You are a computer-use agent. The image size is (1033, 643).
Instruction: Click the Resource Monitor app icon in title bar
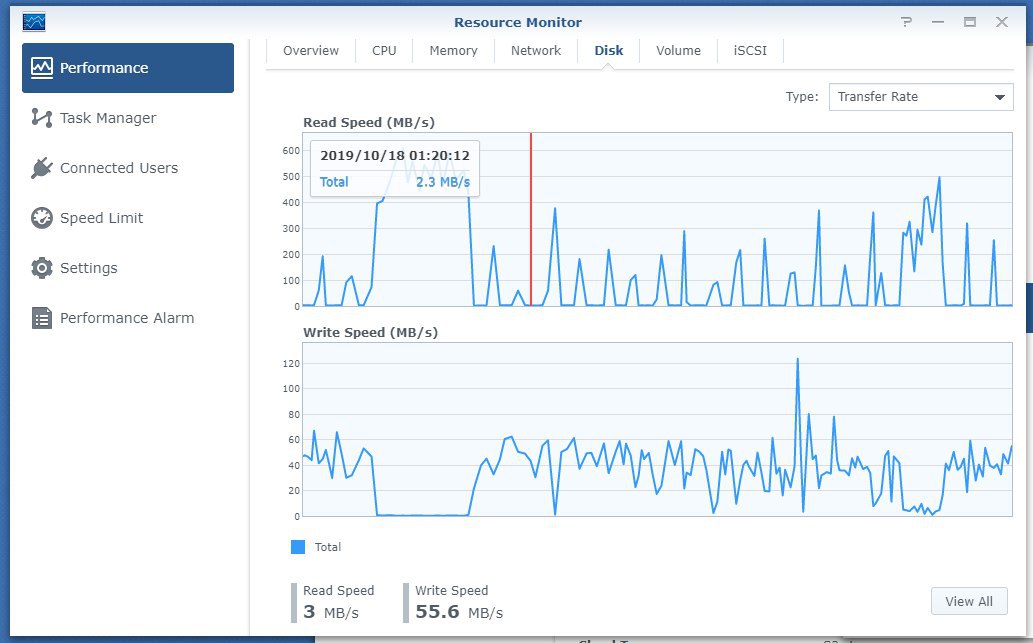34,22
